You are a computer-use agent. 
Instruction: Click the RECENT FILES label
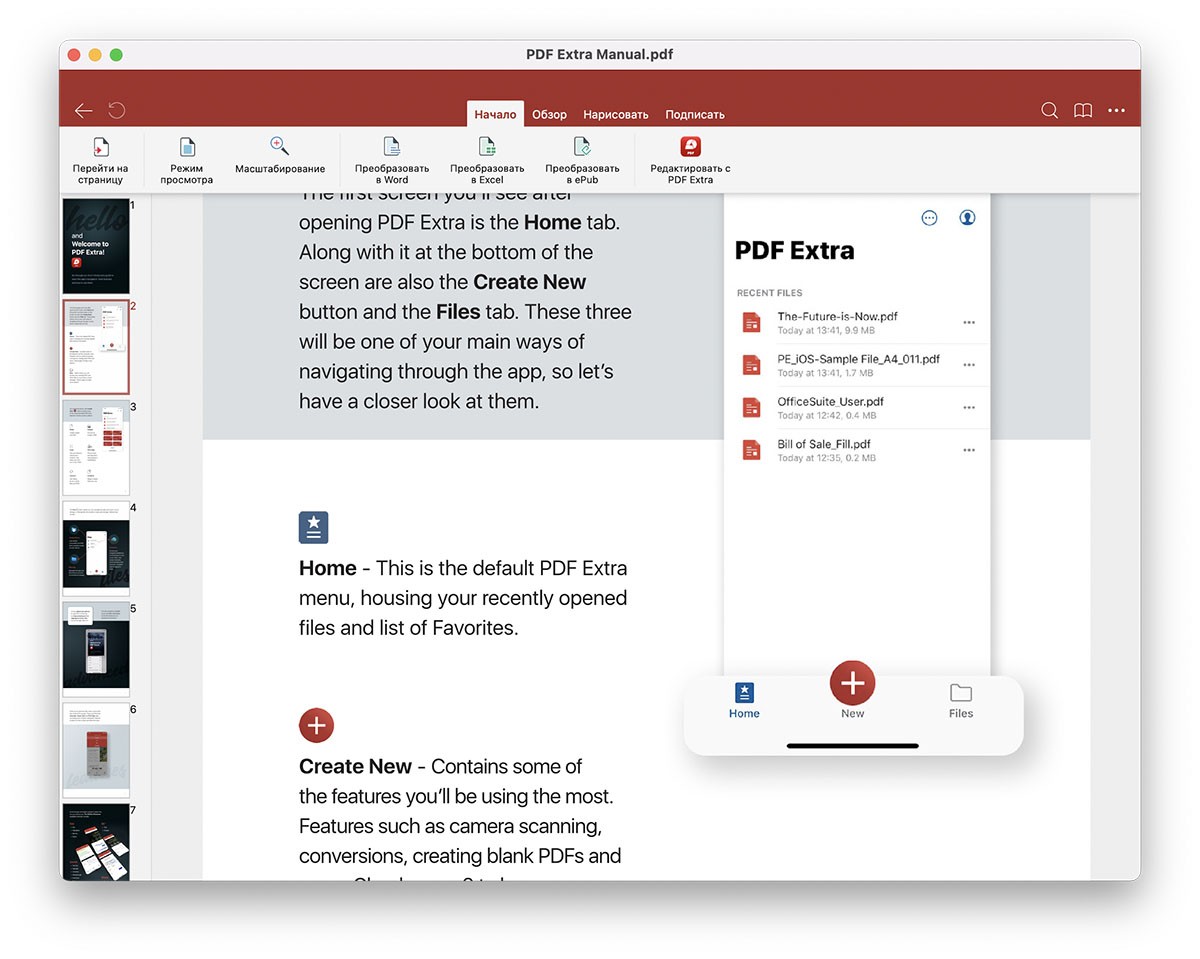tap(770, 294)
